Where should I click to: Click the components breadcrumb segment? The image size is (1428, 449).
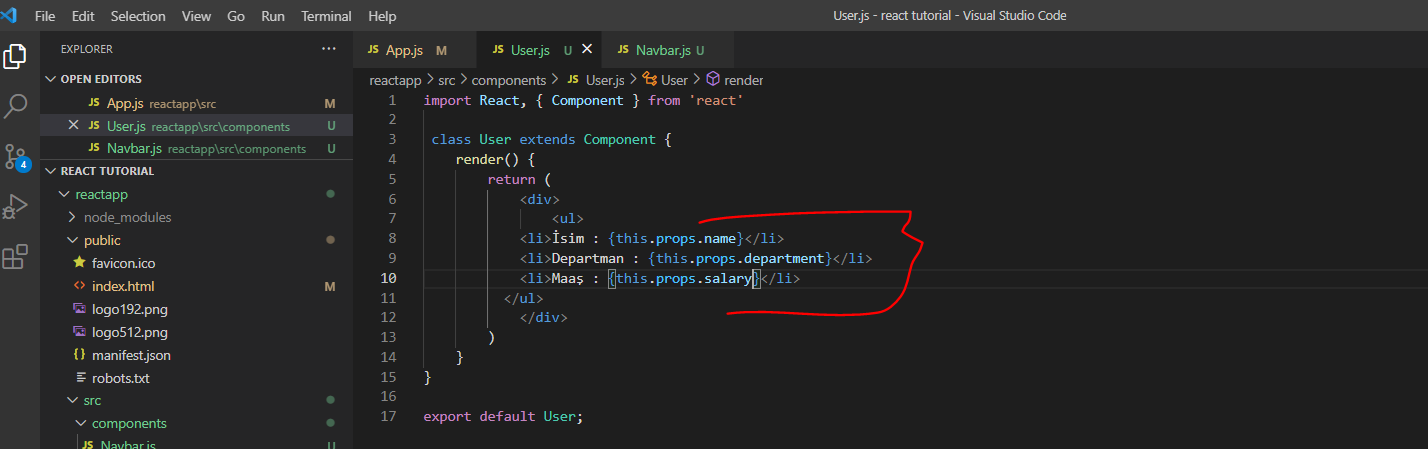click(x=508, y=80)
